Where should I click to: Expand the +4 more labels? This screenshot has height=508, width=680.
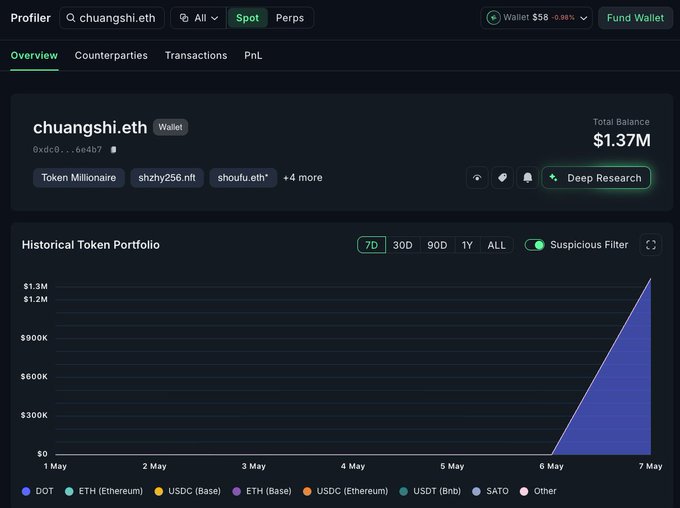[x=303, y=177]
